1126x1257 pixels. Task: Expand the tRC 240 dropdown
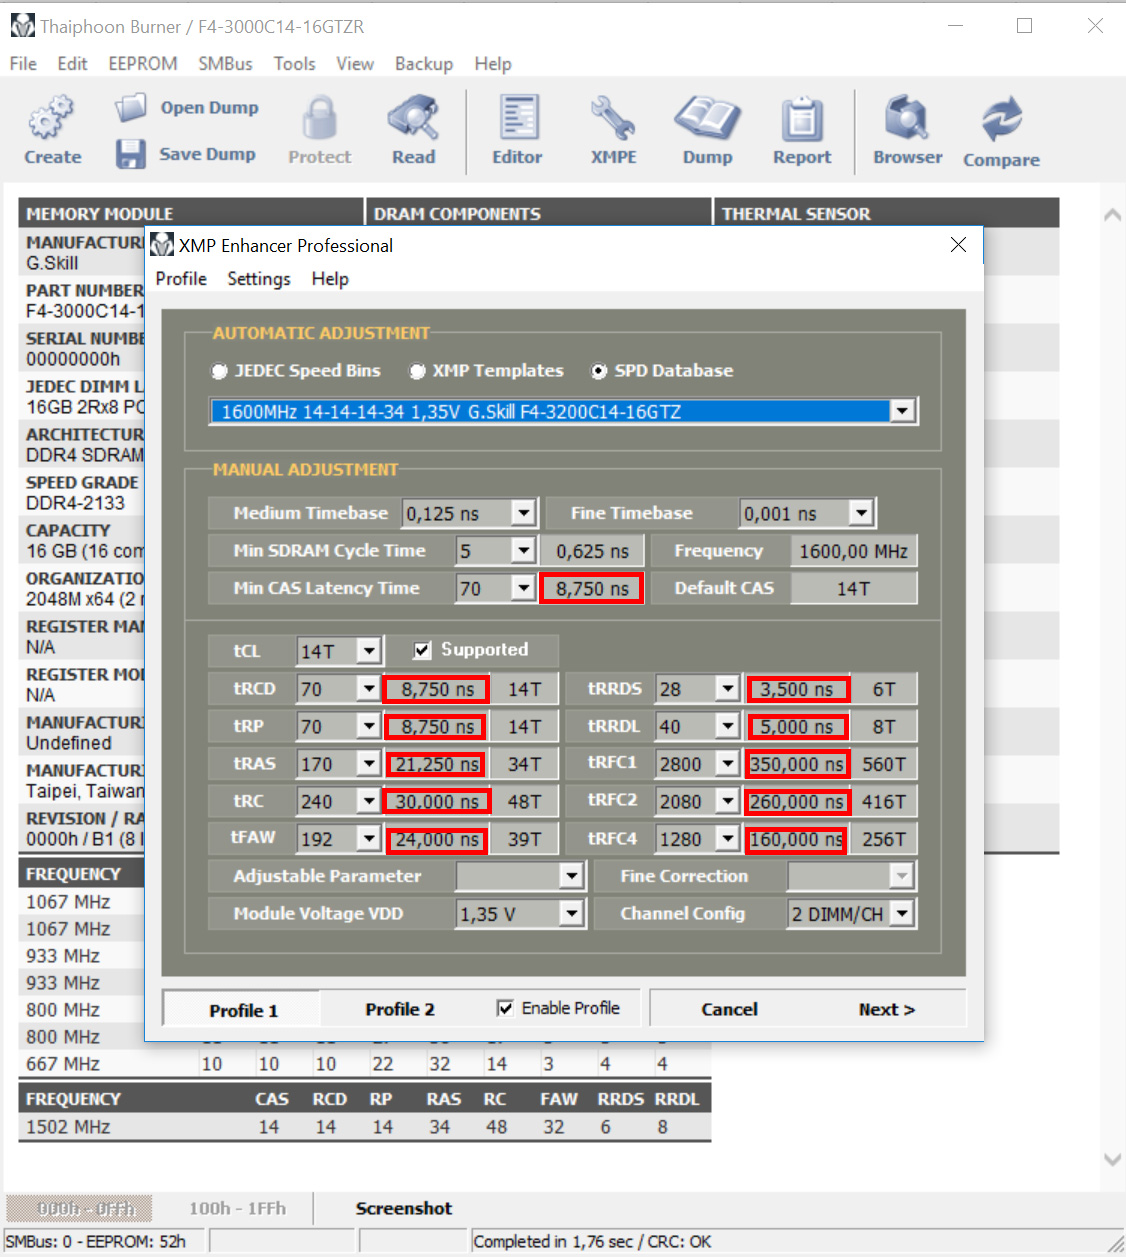coord(369,802)
